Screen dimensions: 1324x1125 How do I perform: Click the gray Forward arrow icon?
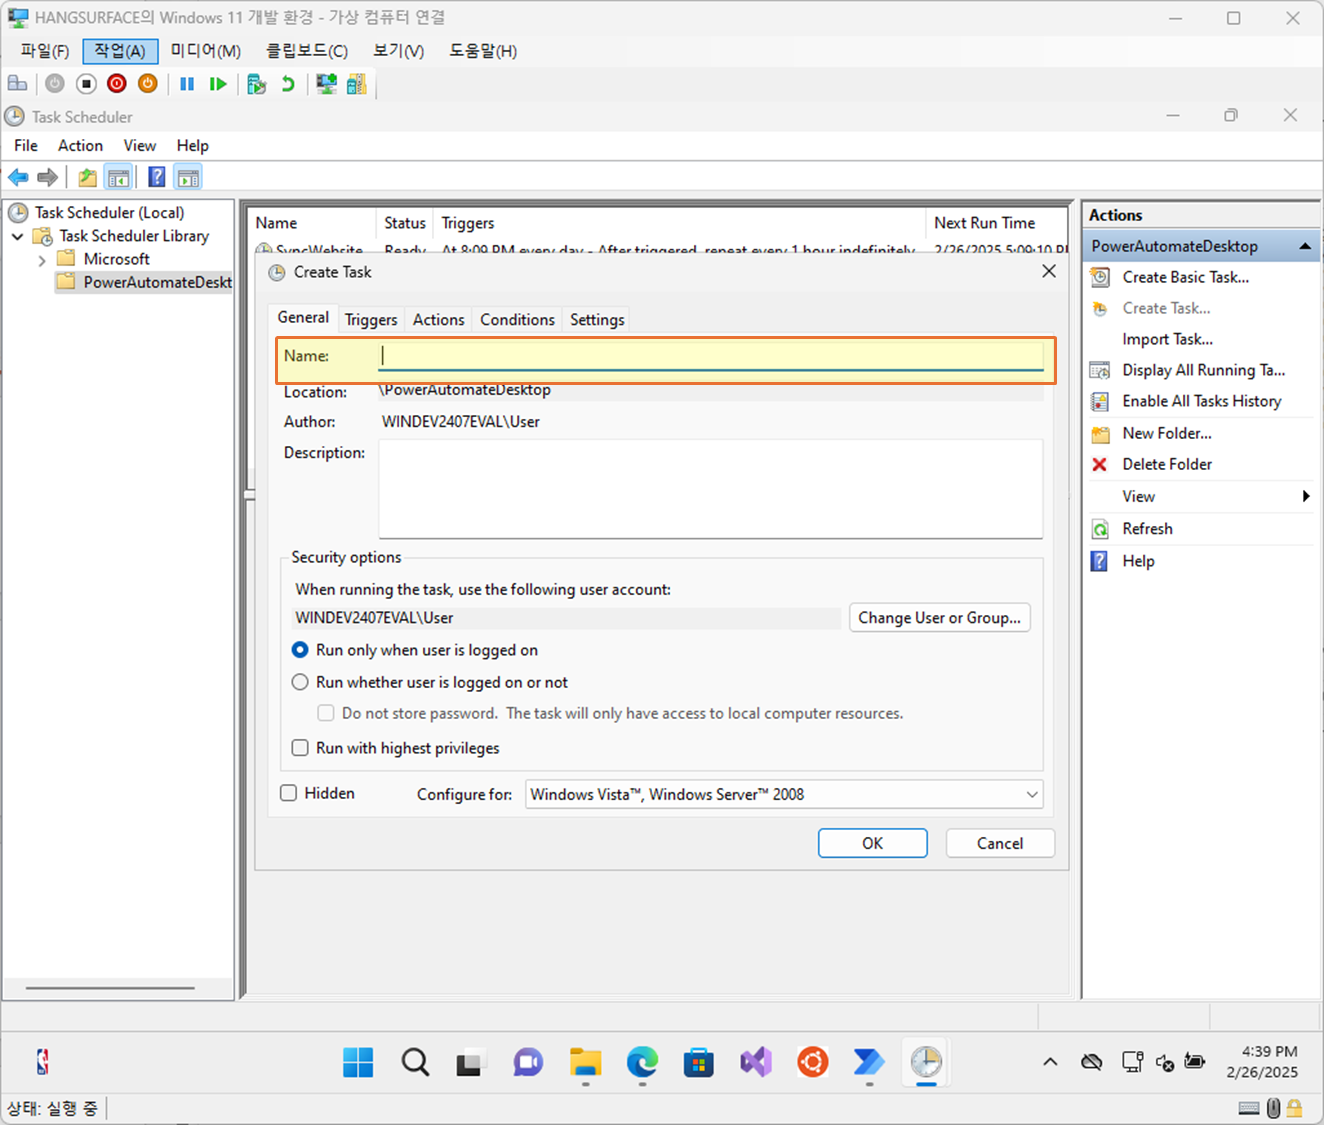coord(47,177)
